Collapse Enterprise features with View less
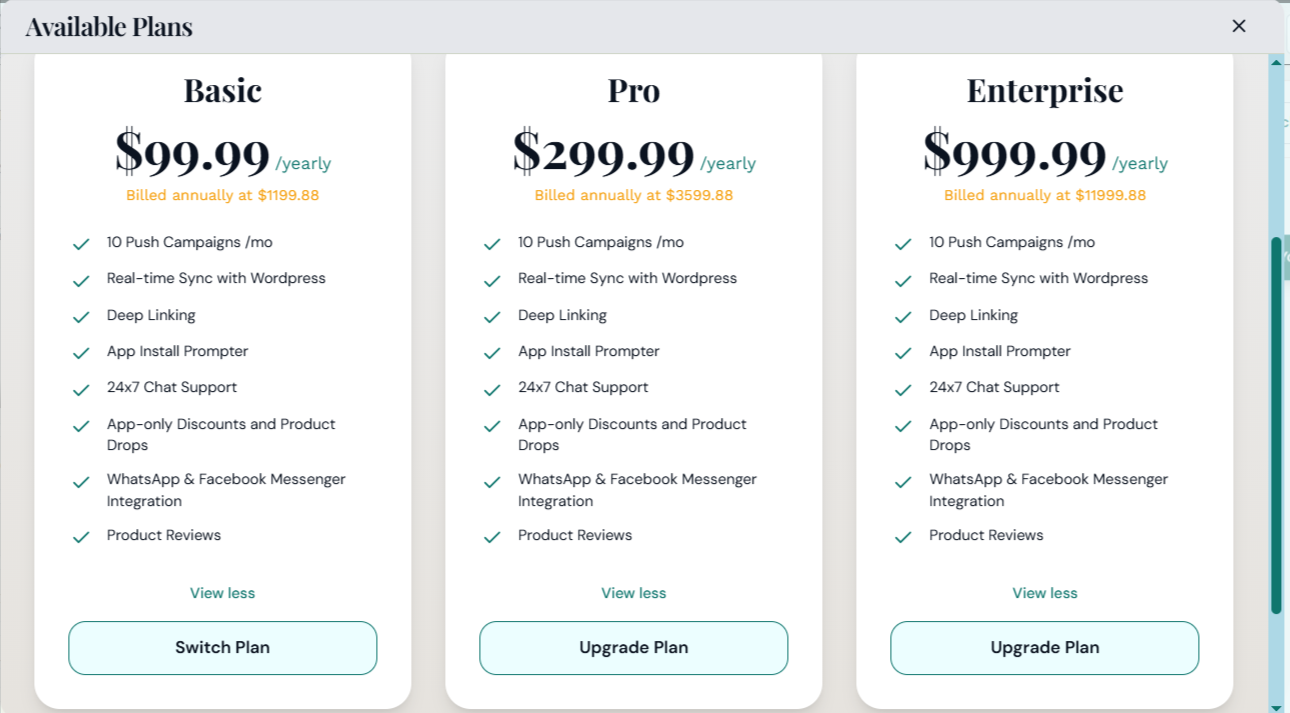 [1044, 593]
